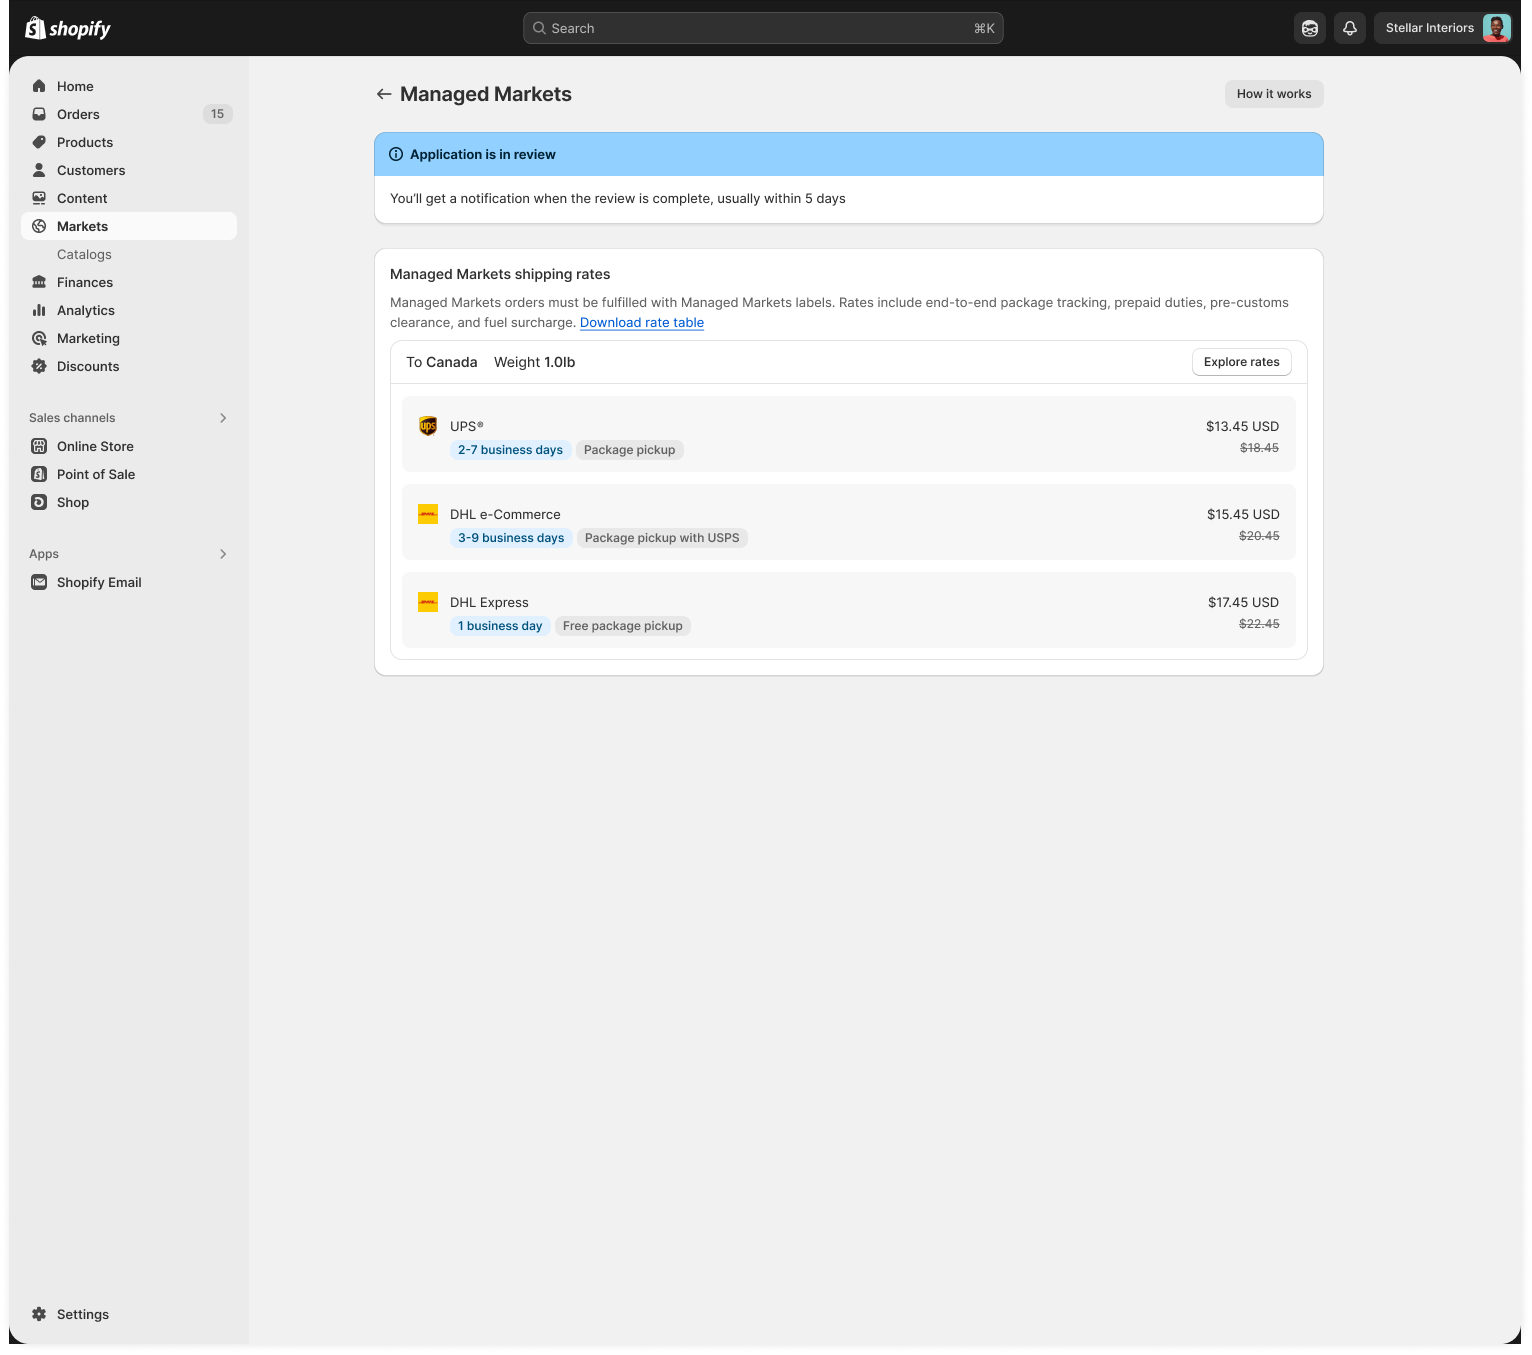The height and width of the screenshot is (1355, 1532).
Task: Select Catalogs under Markets
Action: 84,254
